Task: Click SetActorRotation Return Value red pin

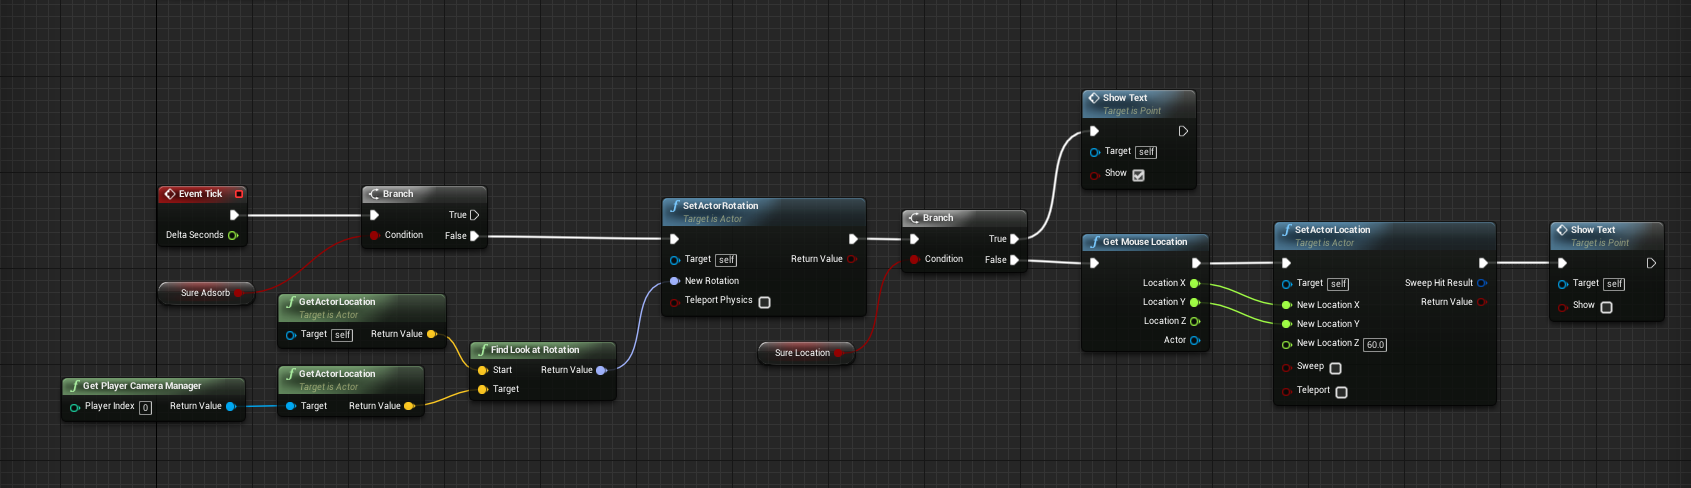Action: click(x=852, y=259)
